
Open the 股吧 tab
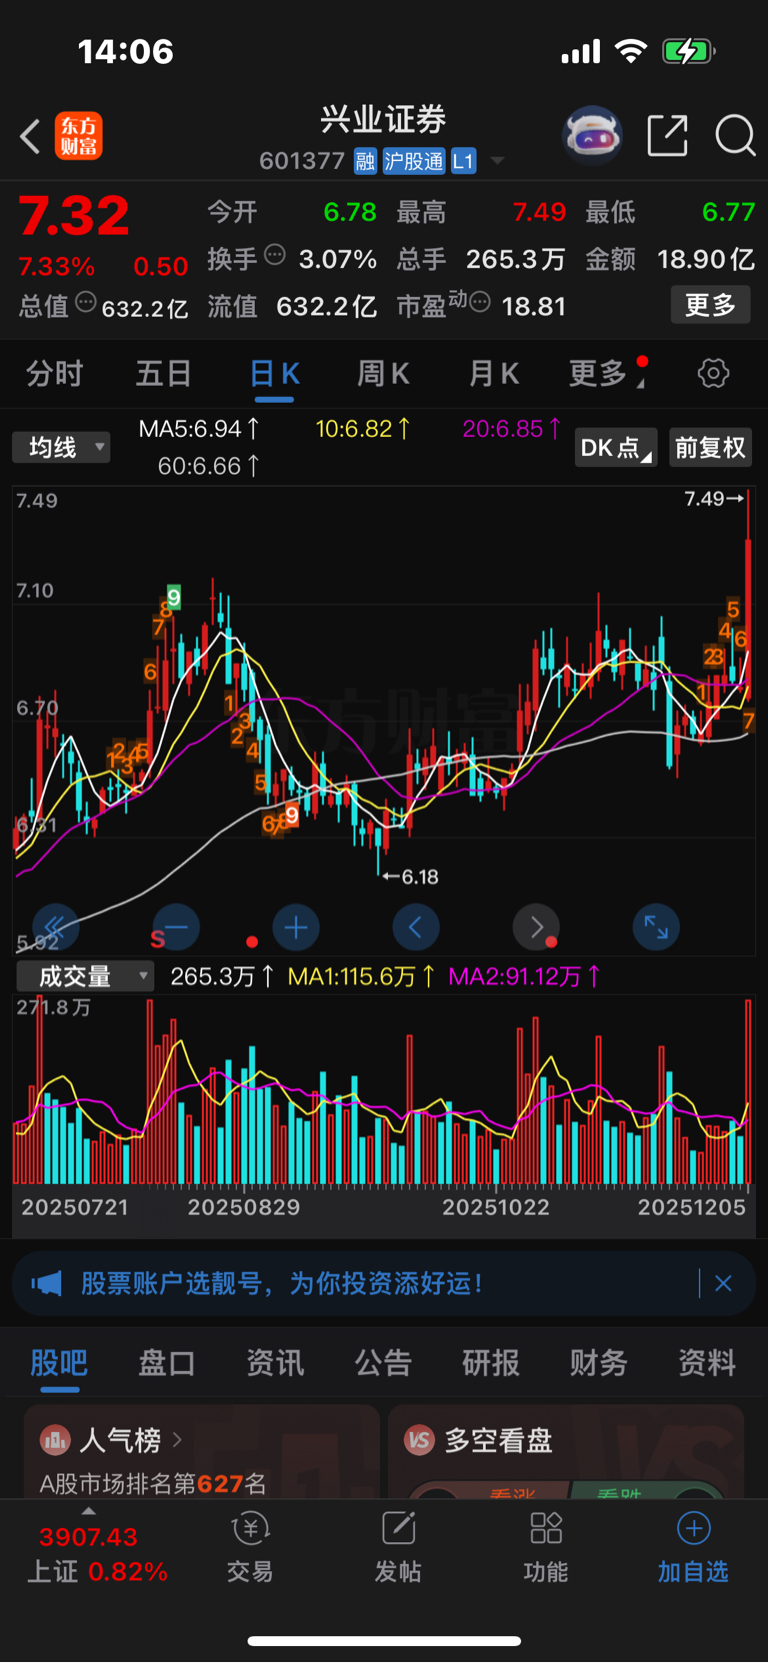[59, 1362]
